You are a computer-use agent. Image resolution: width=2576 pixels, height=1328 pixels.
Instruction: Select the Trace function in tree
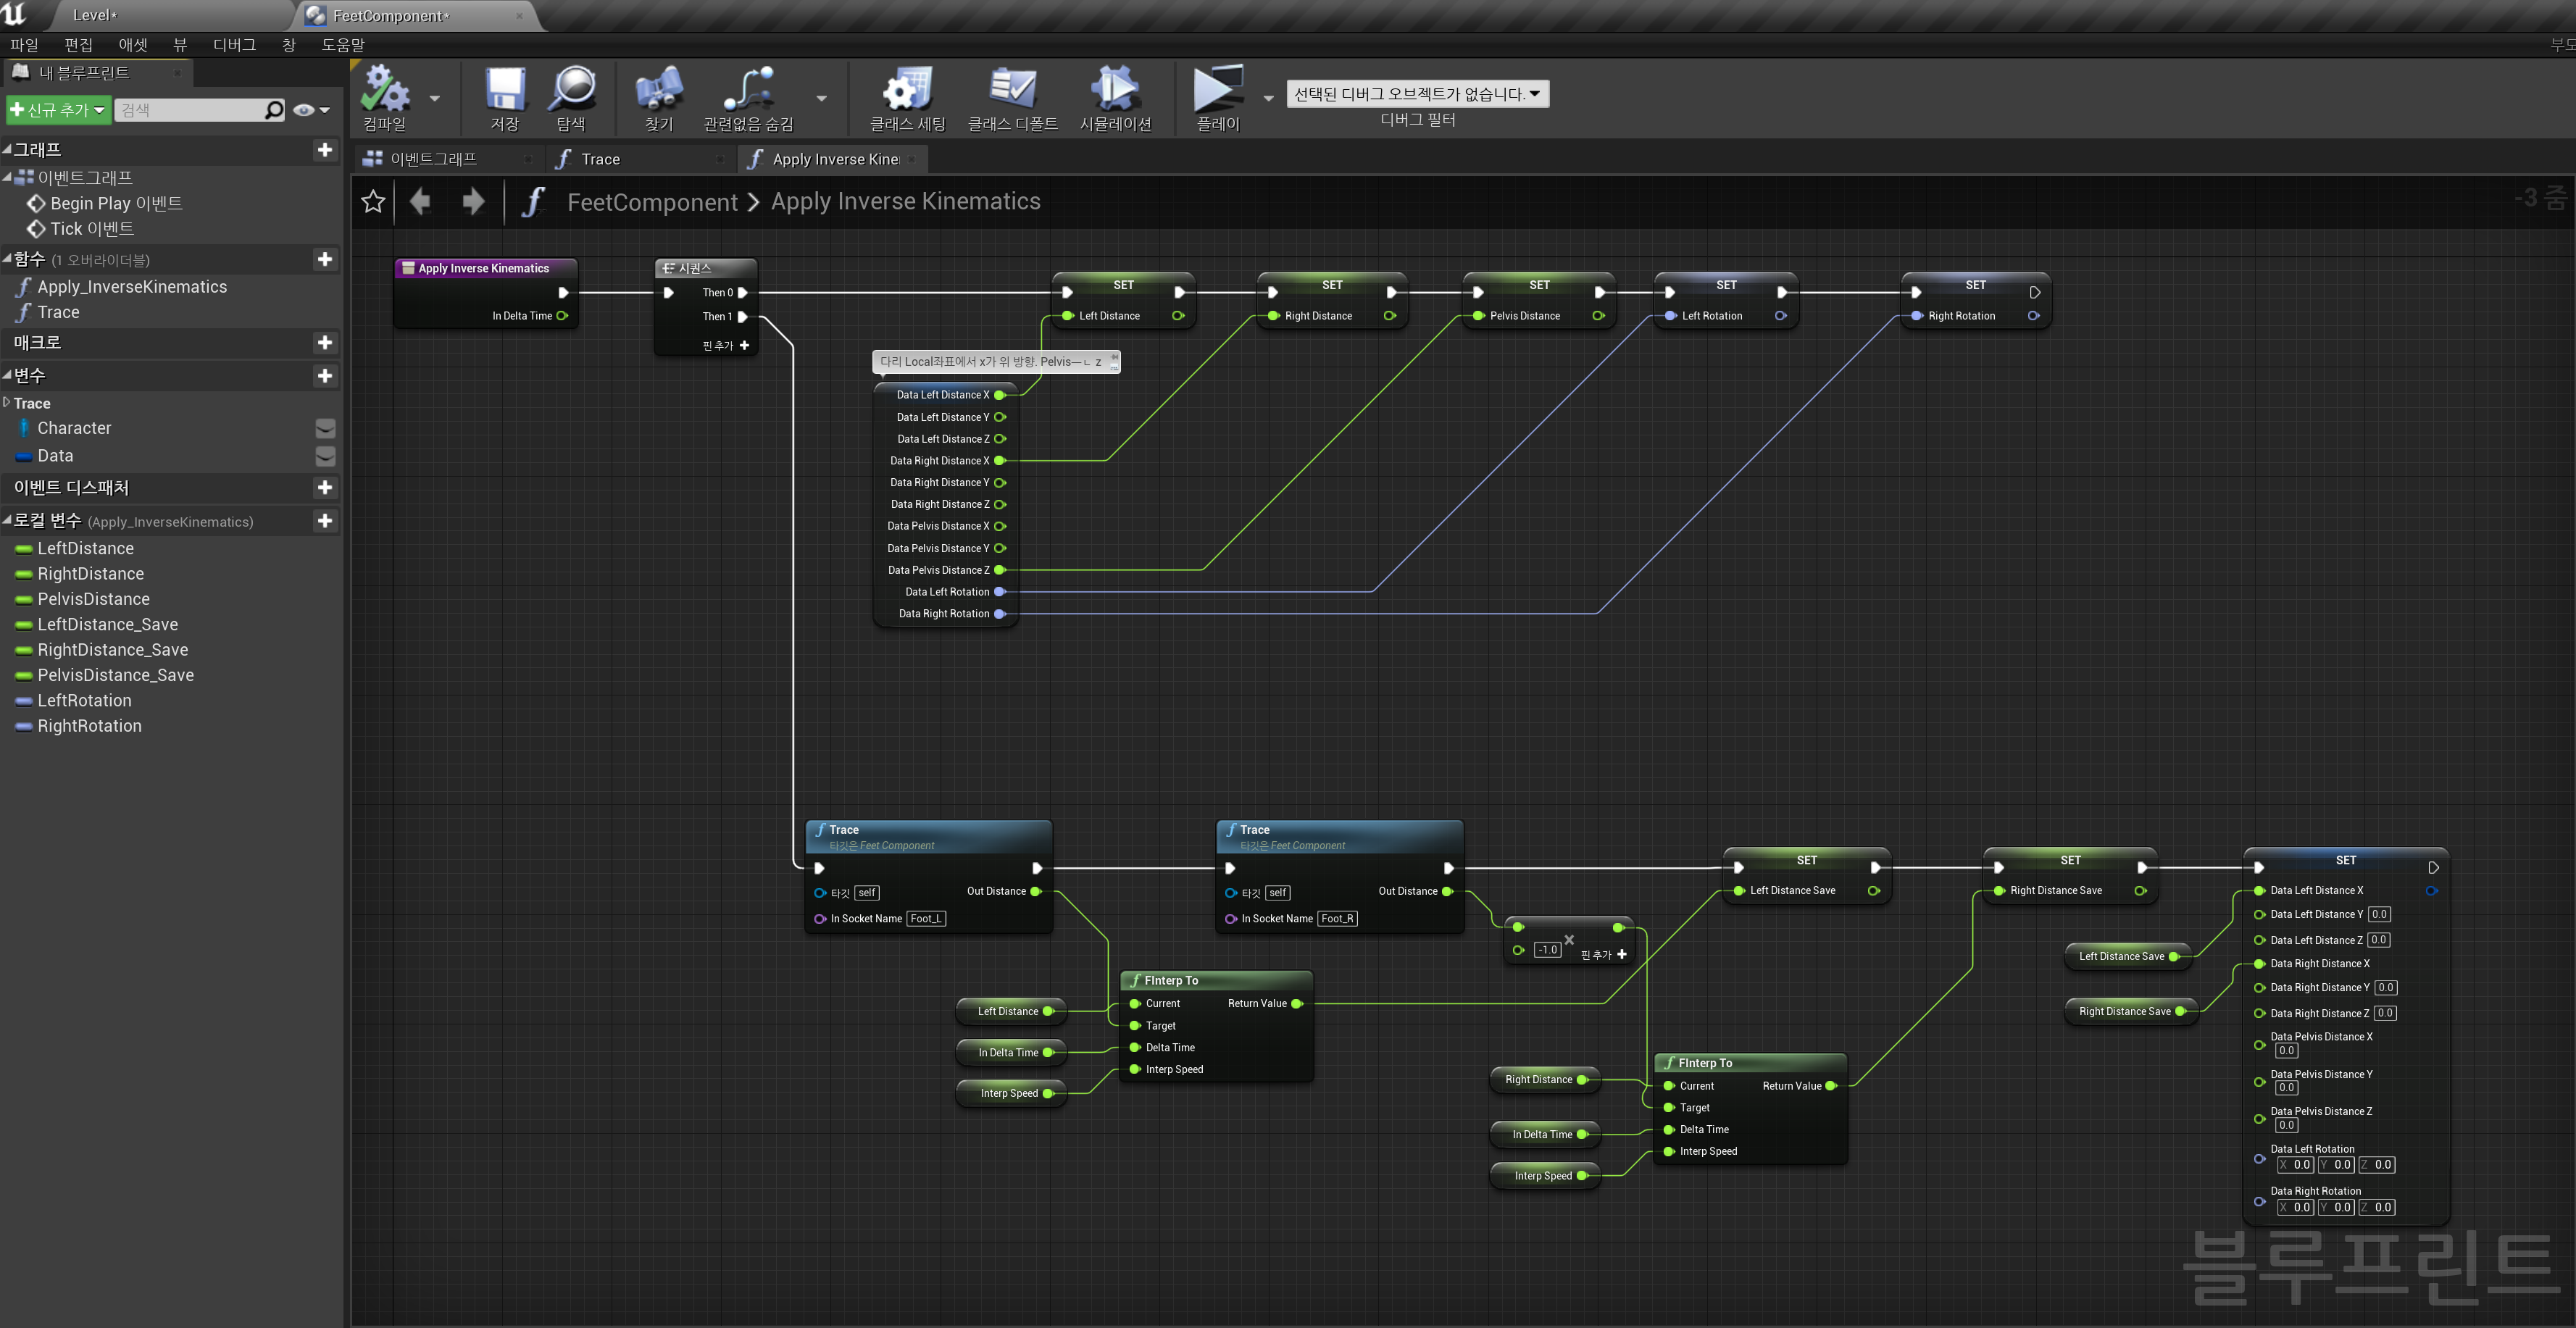(x=58, y=313)
